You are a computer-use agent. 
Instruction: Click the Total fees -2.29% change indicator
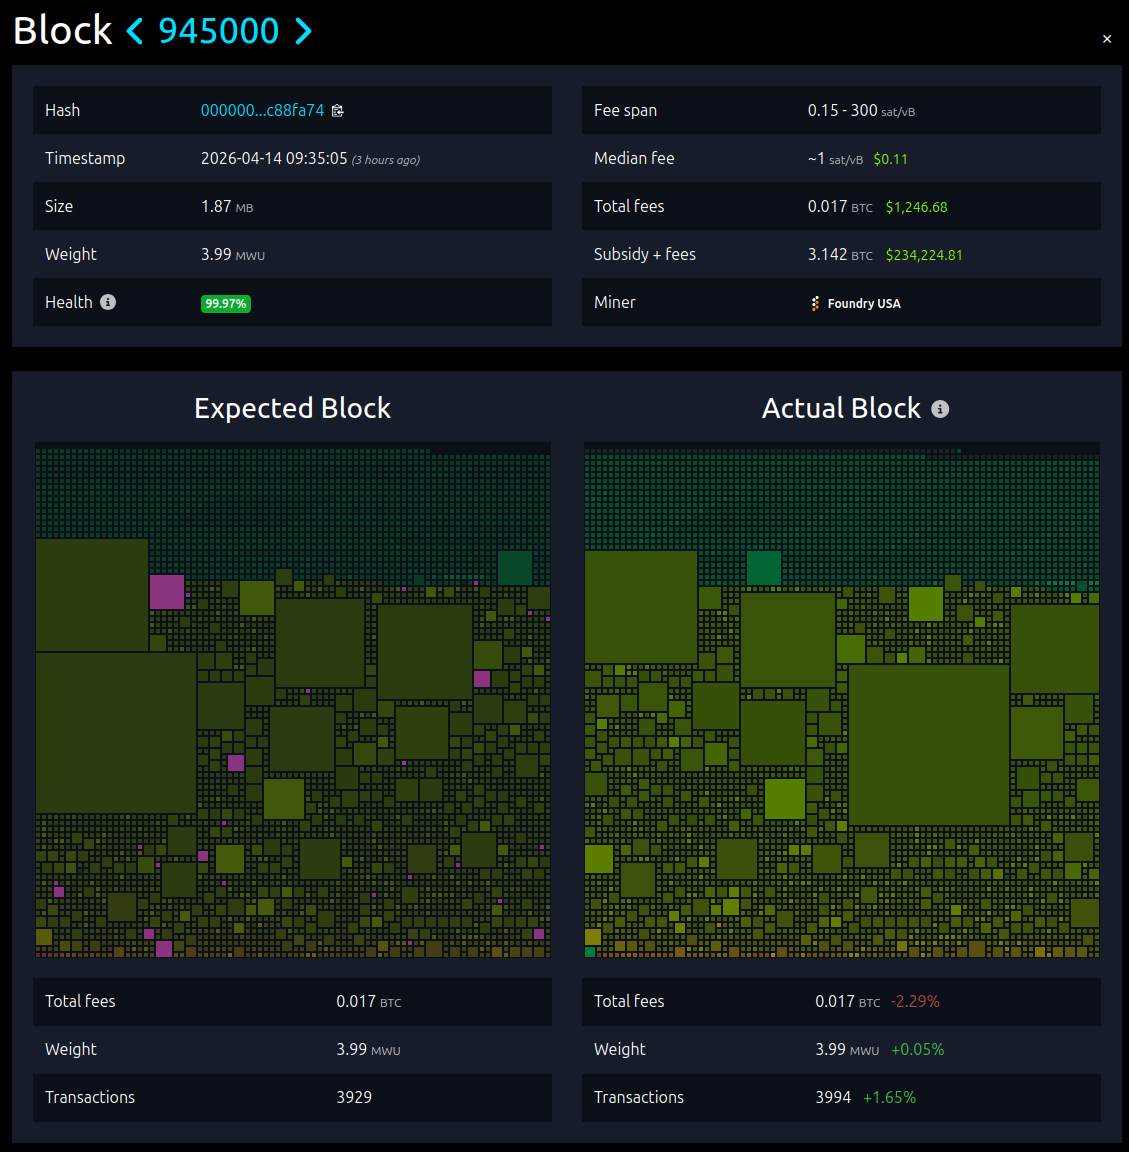click(915, 1001)
